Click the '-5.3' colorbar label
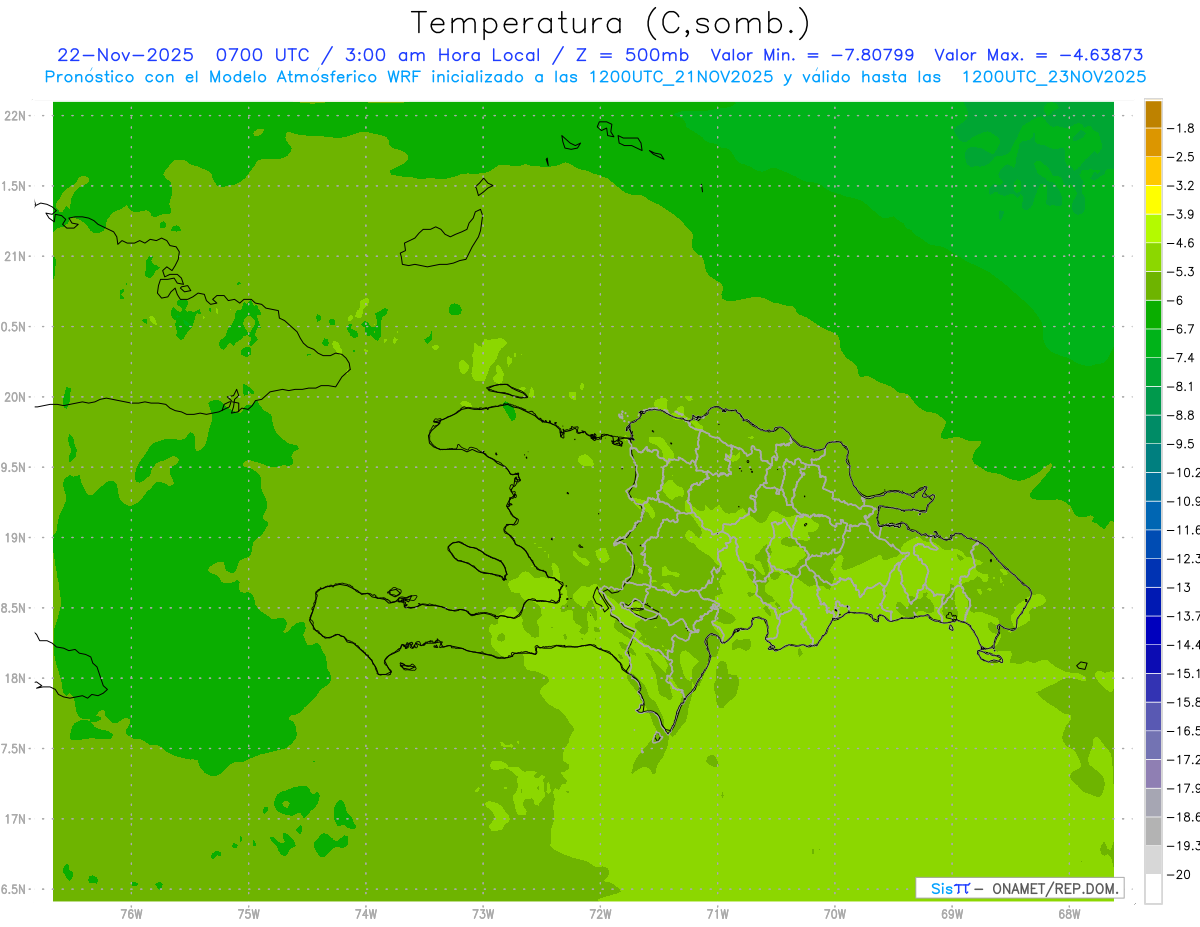Image resolution: width=1200 pixels, height=927 pixels. coord(1181,271)
